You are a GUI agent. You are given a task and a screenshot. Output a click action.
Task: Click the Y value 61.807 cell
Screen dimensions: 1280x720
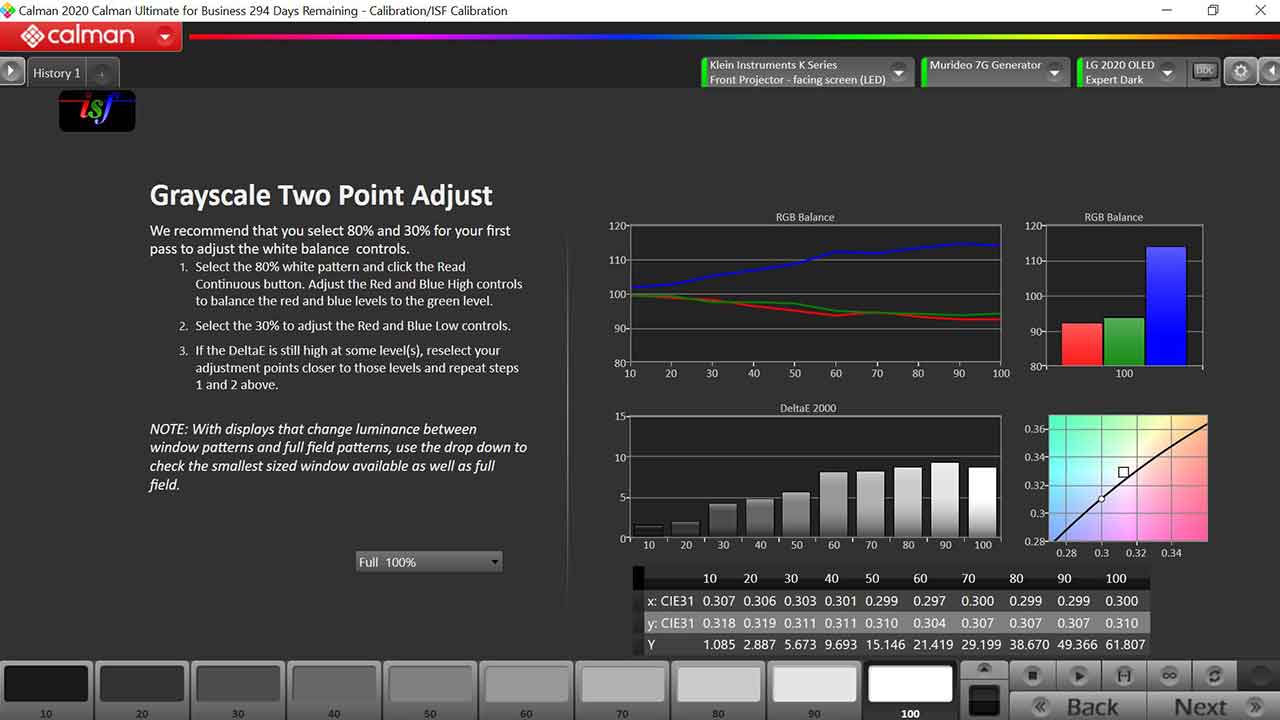pos(1124,645)
